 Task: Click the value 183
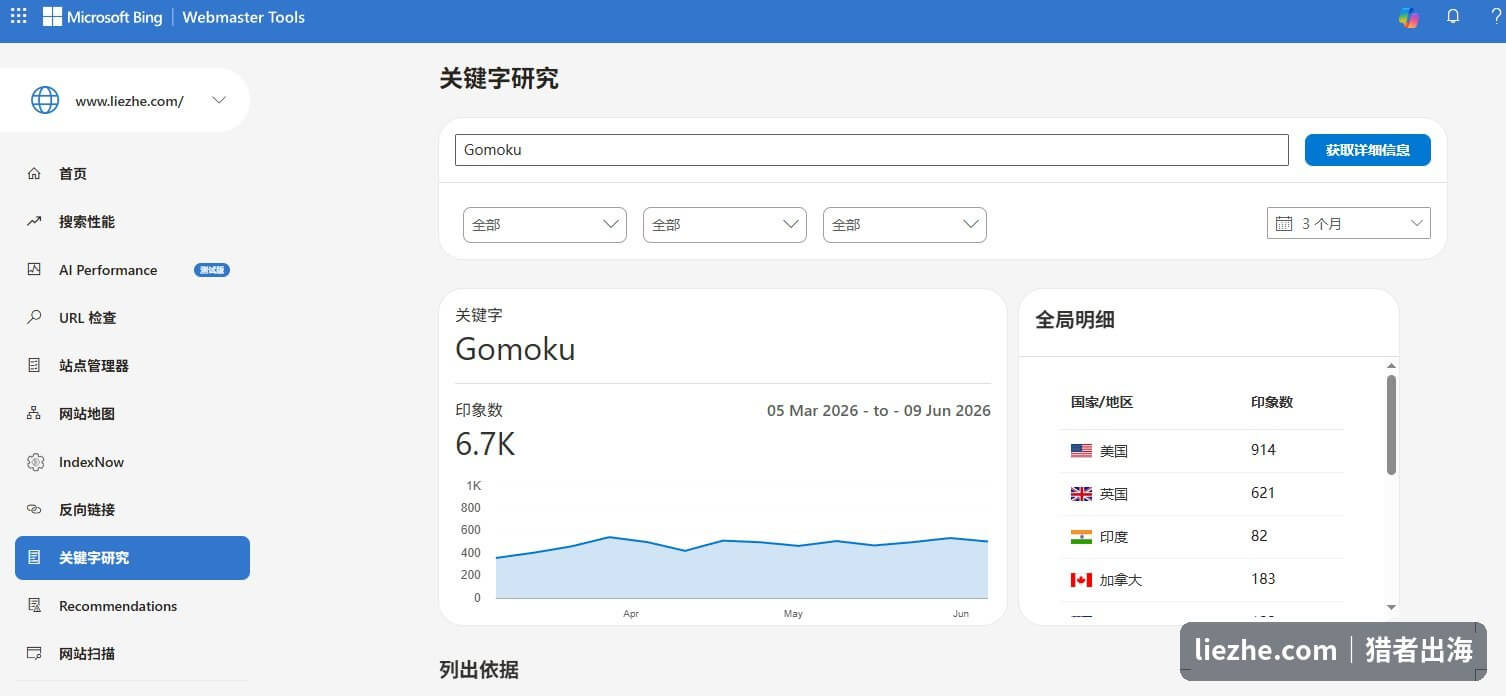[1263, 579]
